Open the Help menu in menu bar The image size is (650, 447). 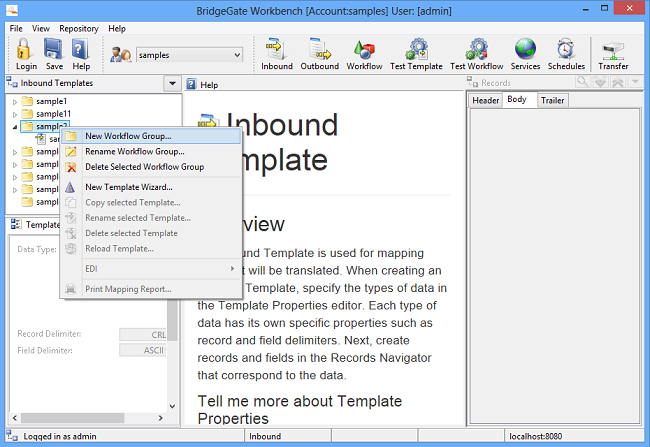point(117,29)
